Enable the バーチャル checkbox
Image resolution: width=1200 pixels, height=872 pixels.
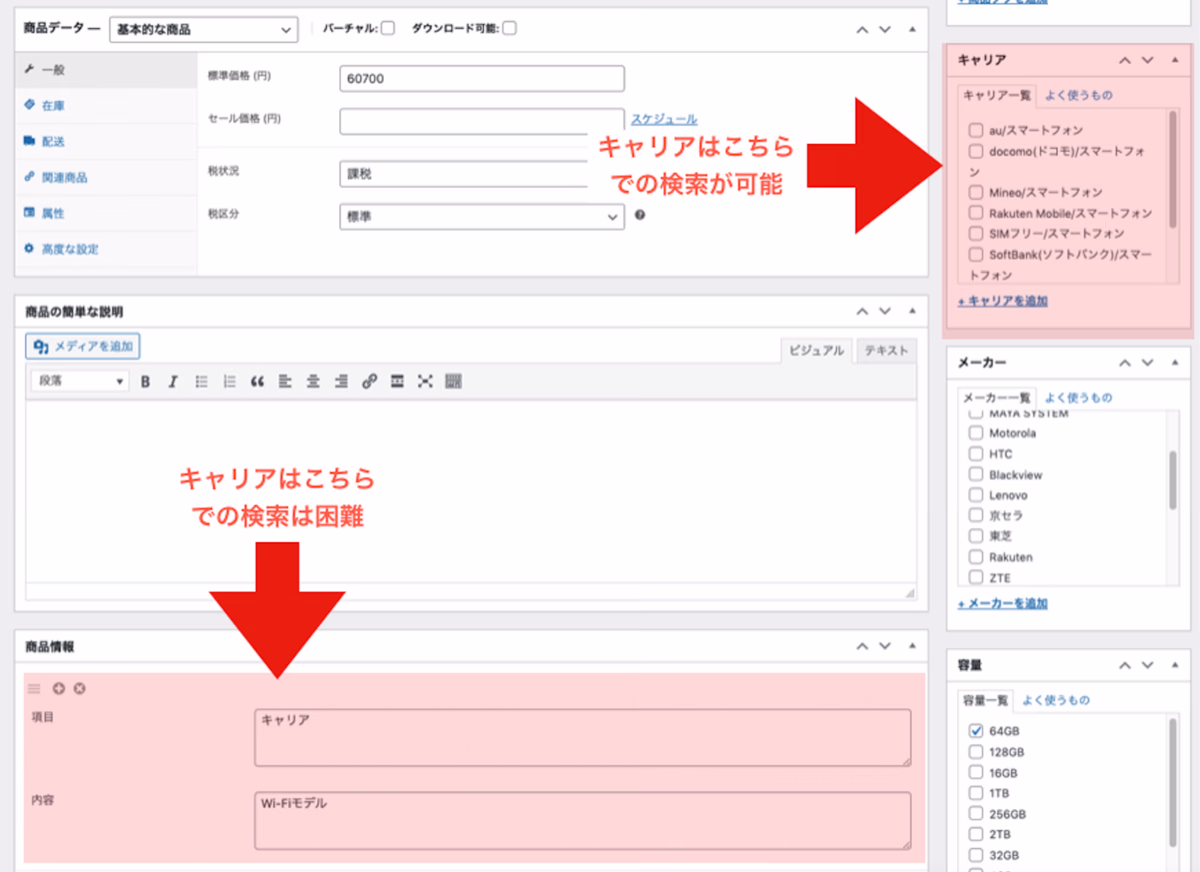(x=388, y=29)
